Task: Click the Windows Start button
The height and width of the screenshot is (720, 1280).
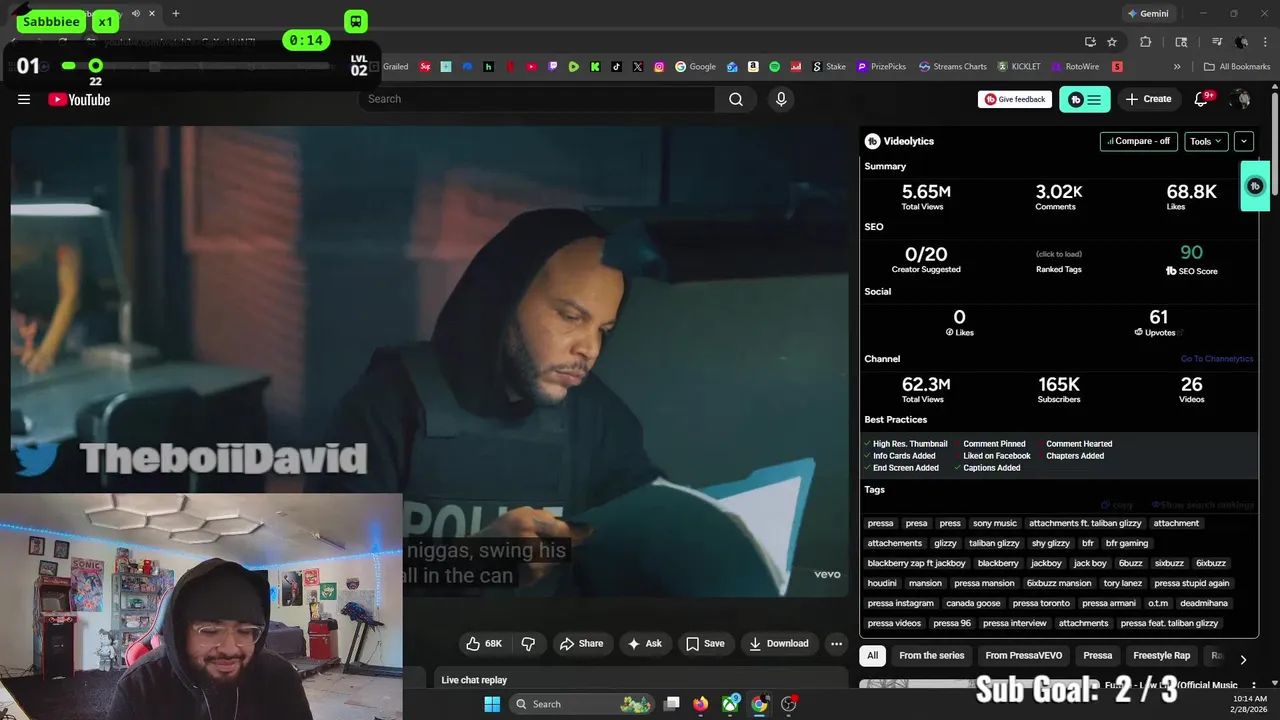Action: (x=492, y=704)
